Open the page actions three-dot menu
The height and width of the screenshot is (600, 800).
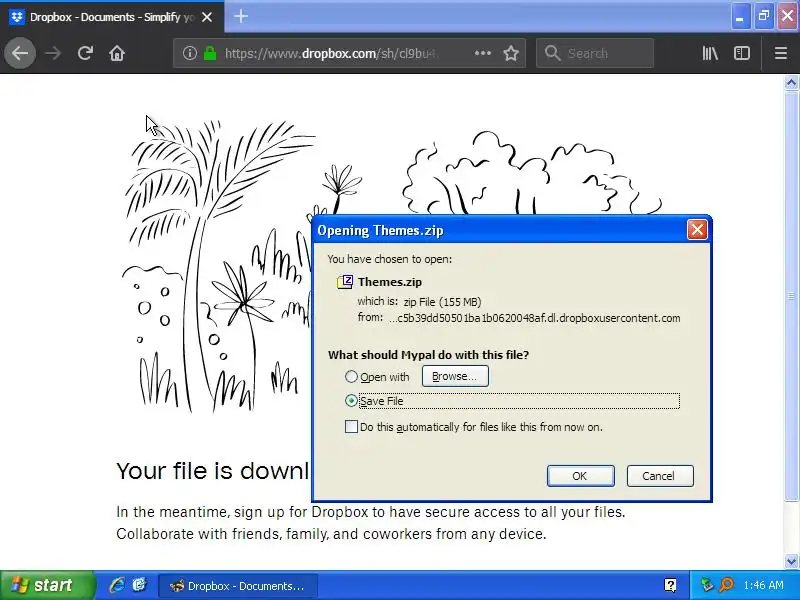click(483, 53)
